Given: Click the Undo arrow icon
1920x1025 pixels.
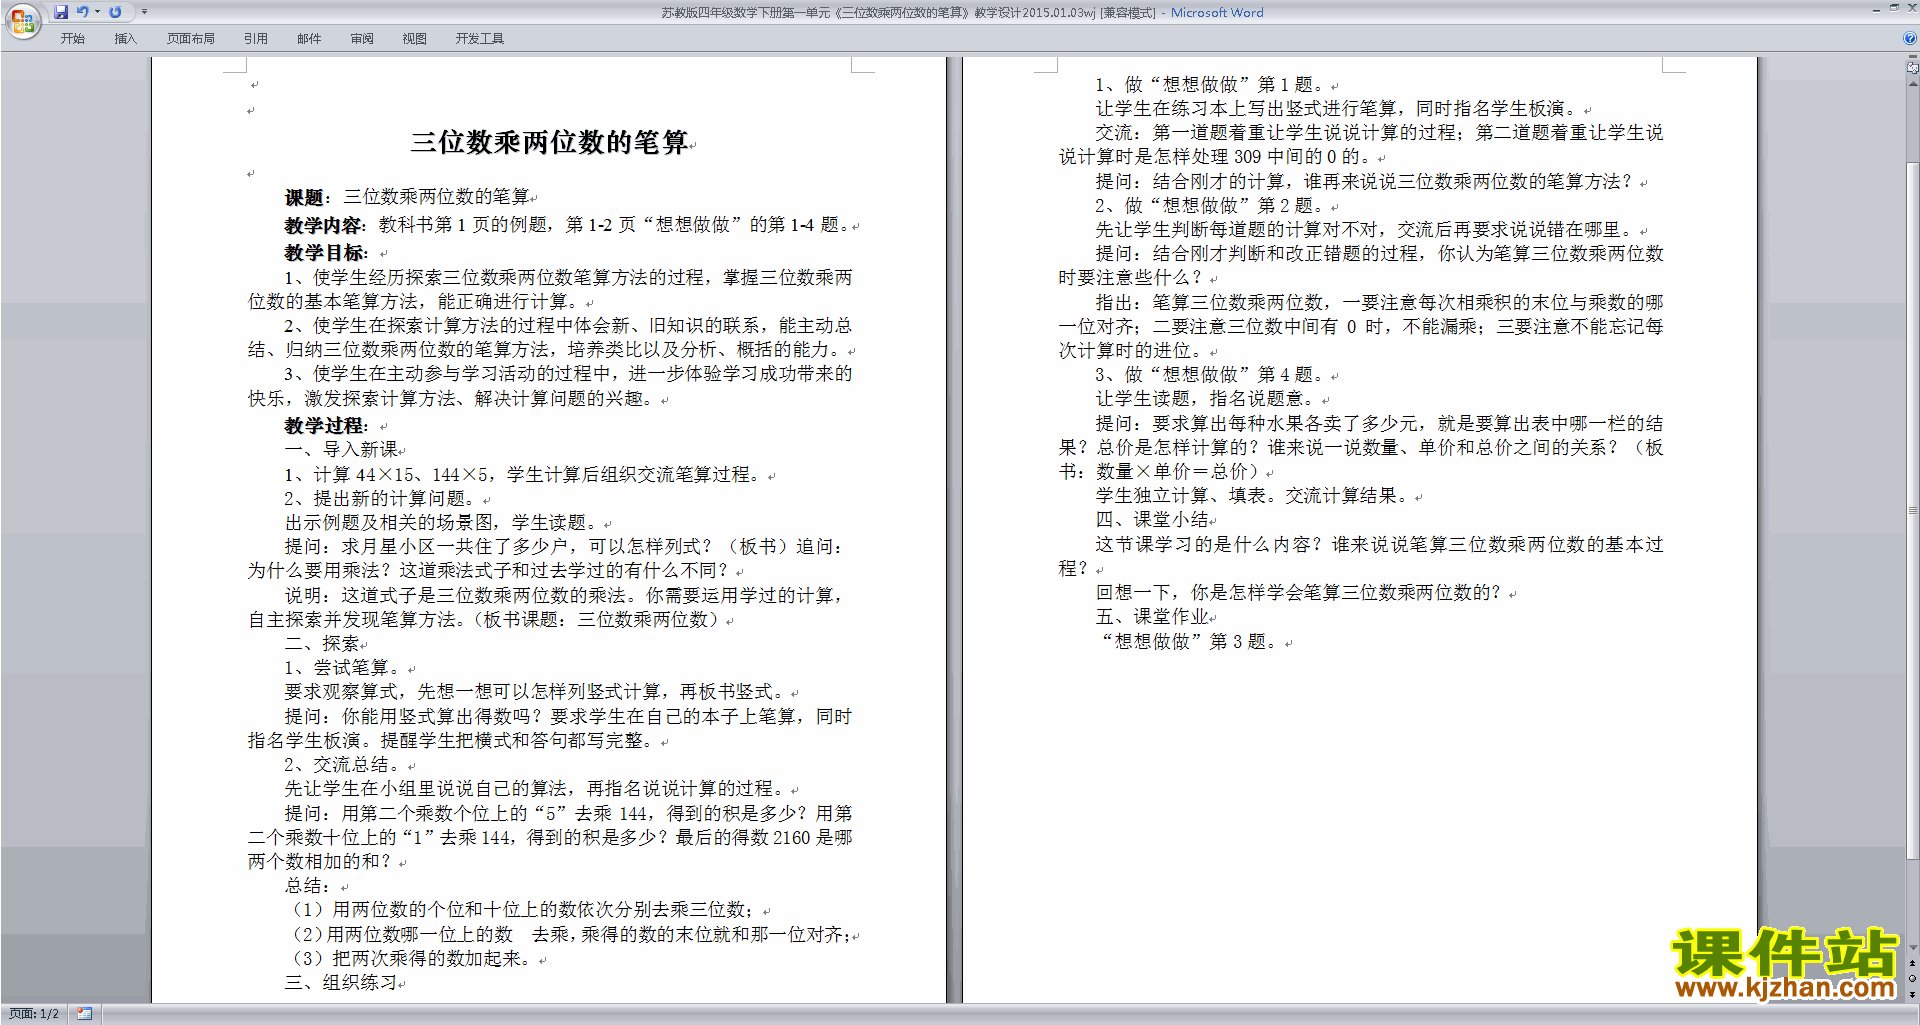Looking at the screenshot, I should coord(83,12).
